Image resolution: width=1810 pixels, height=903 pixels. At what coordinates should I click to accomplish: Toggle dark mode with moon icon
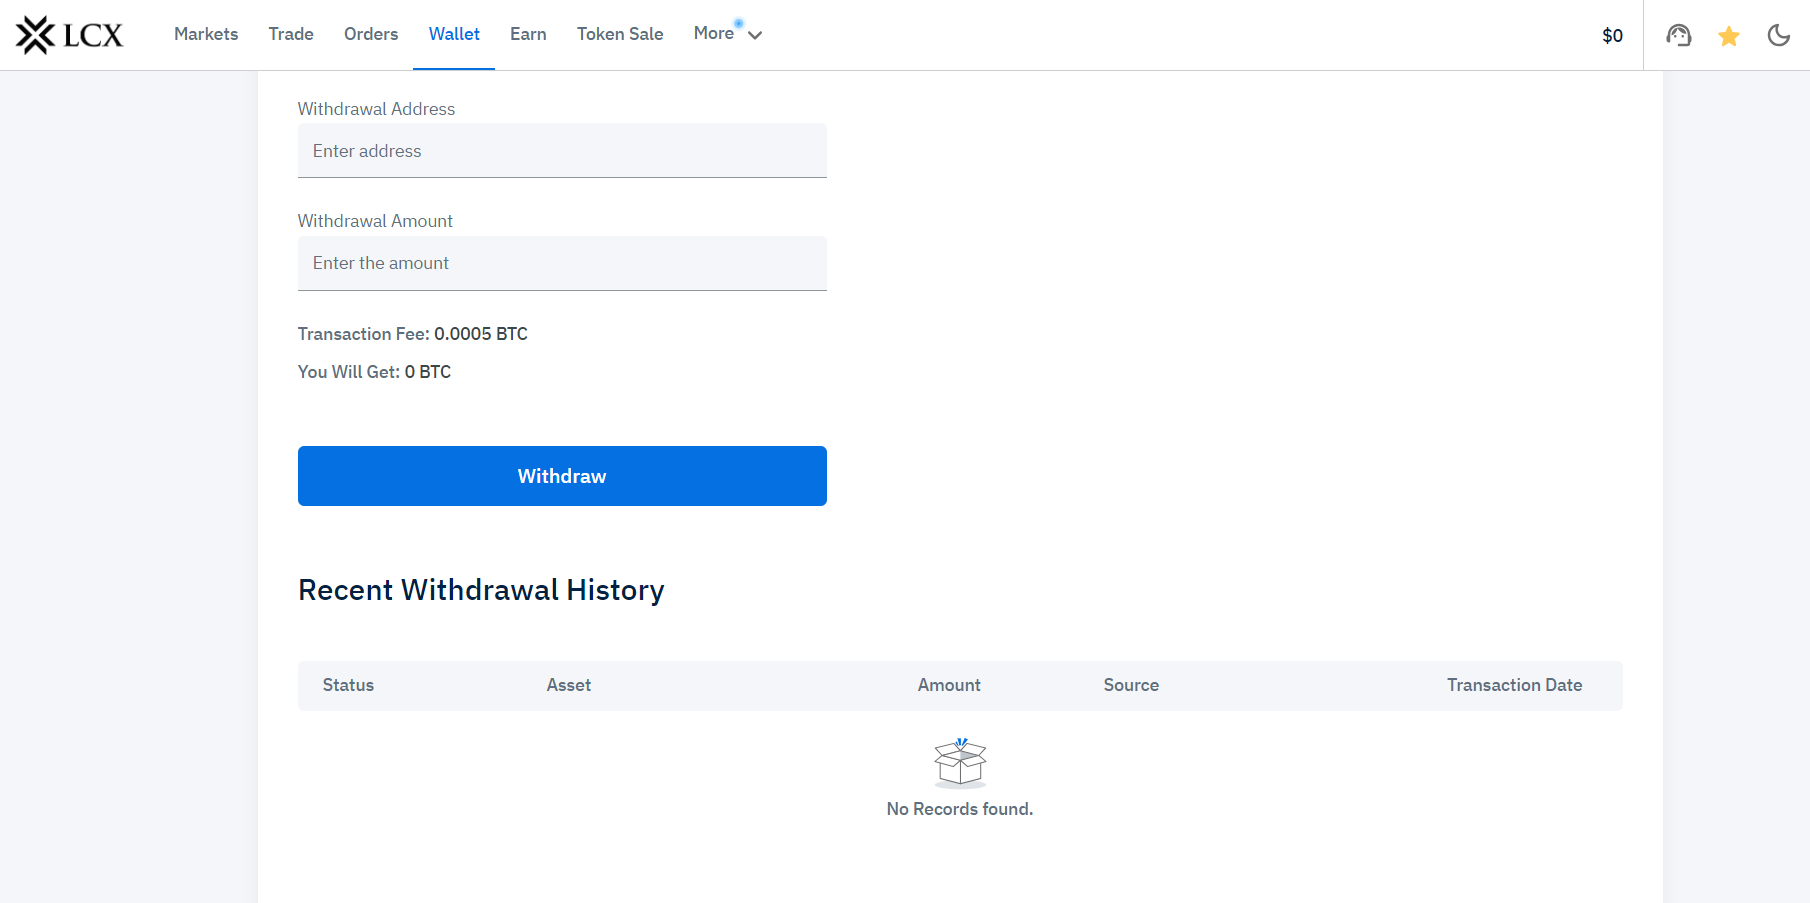click(x=1778, y=36)
